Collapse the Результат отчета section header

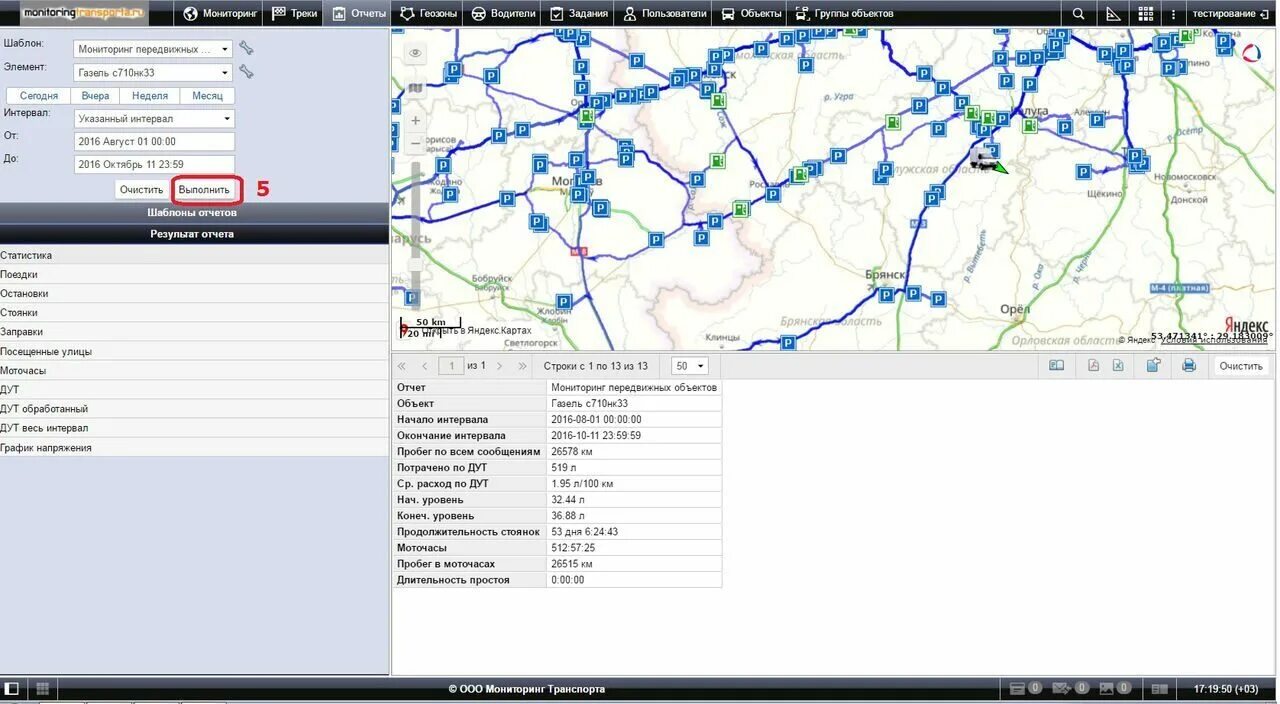pos(194,234)
